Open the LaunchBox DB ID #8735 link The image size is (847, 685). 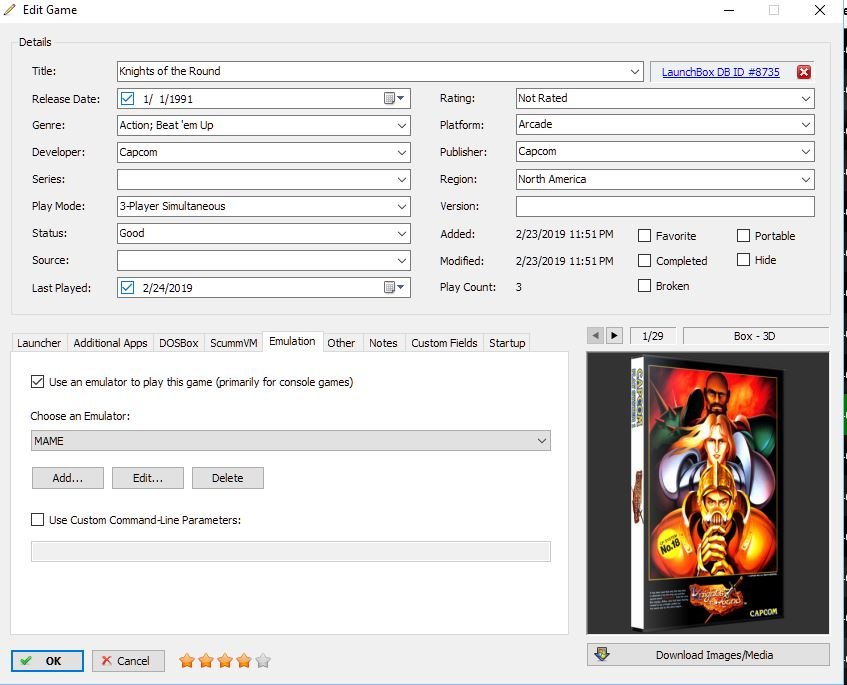click(721, 72)
